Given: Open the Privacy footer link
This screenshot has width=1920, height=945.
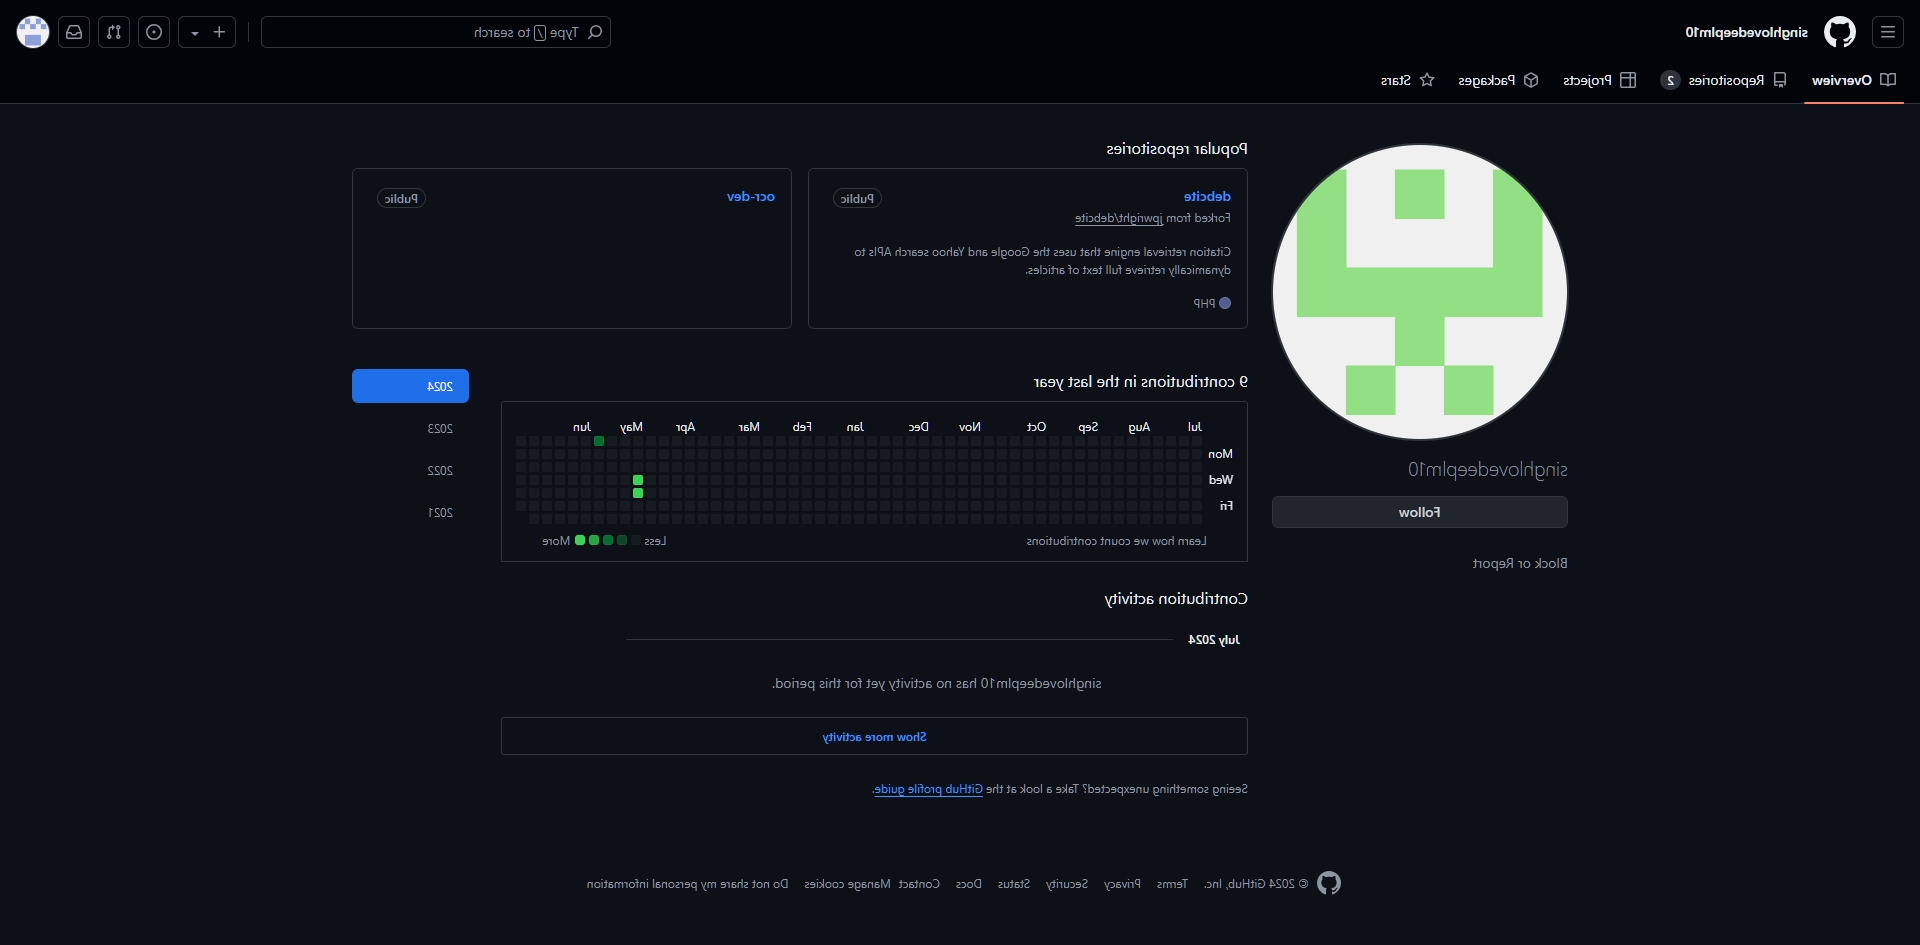Looking at the screenshot, I should [1122, 884].
